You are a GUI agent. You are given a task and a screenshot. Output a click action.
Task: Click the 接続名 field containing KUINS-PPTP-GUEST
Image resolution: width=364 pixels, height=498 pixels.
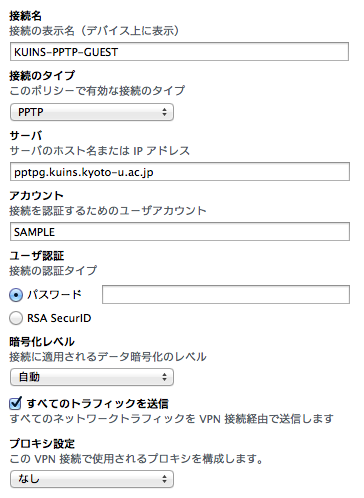pos(179,52)
